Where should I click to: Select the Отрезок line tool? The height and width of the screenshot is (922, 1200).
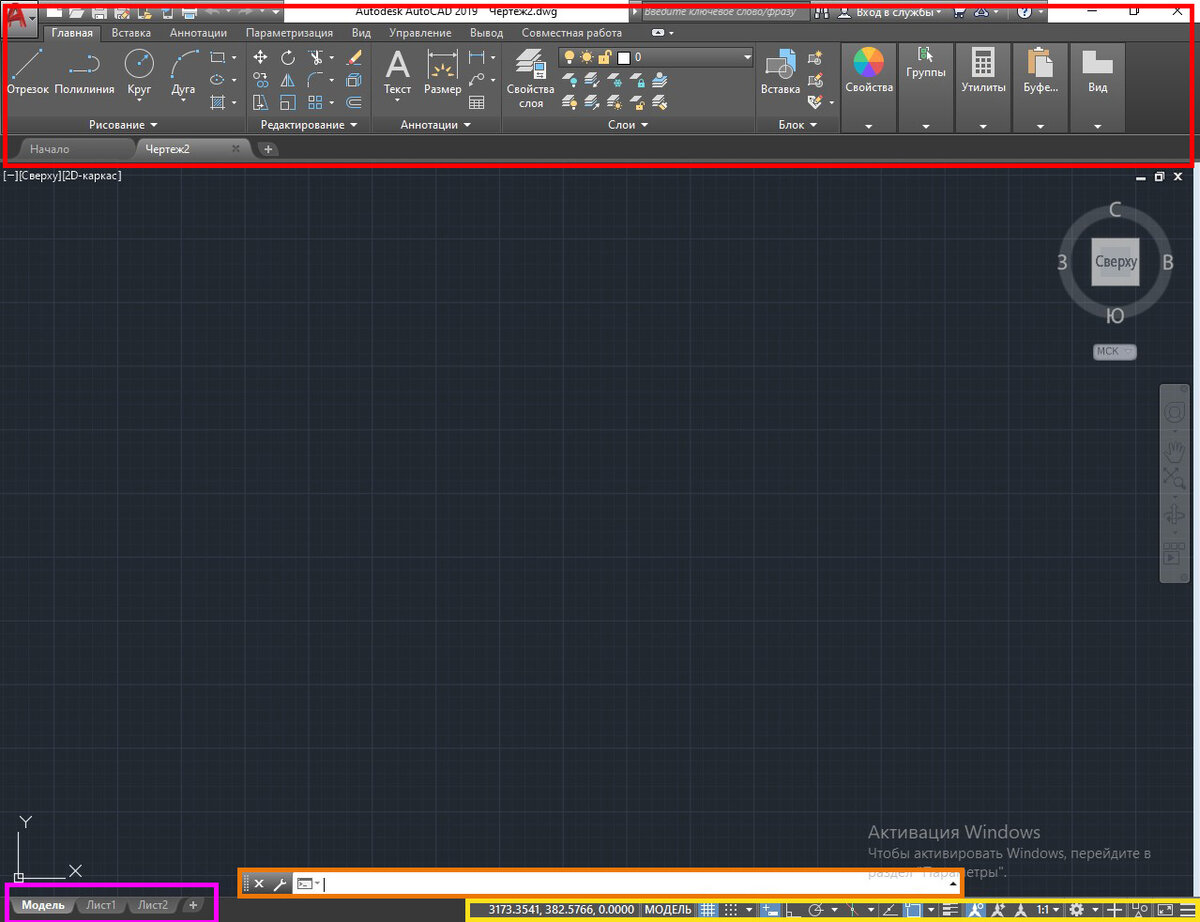click(27, 73)
